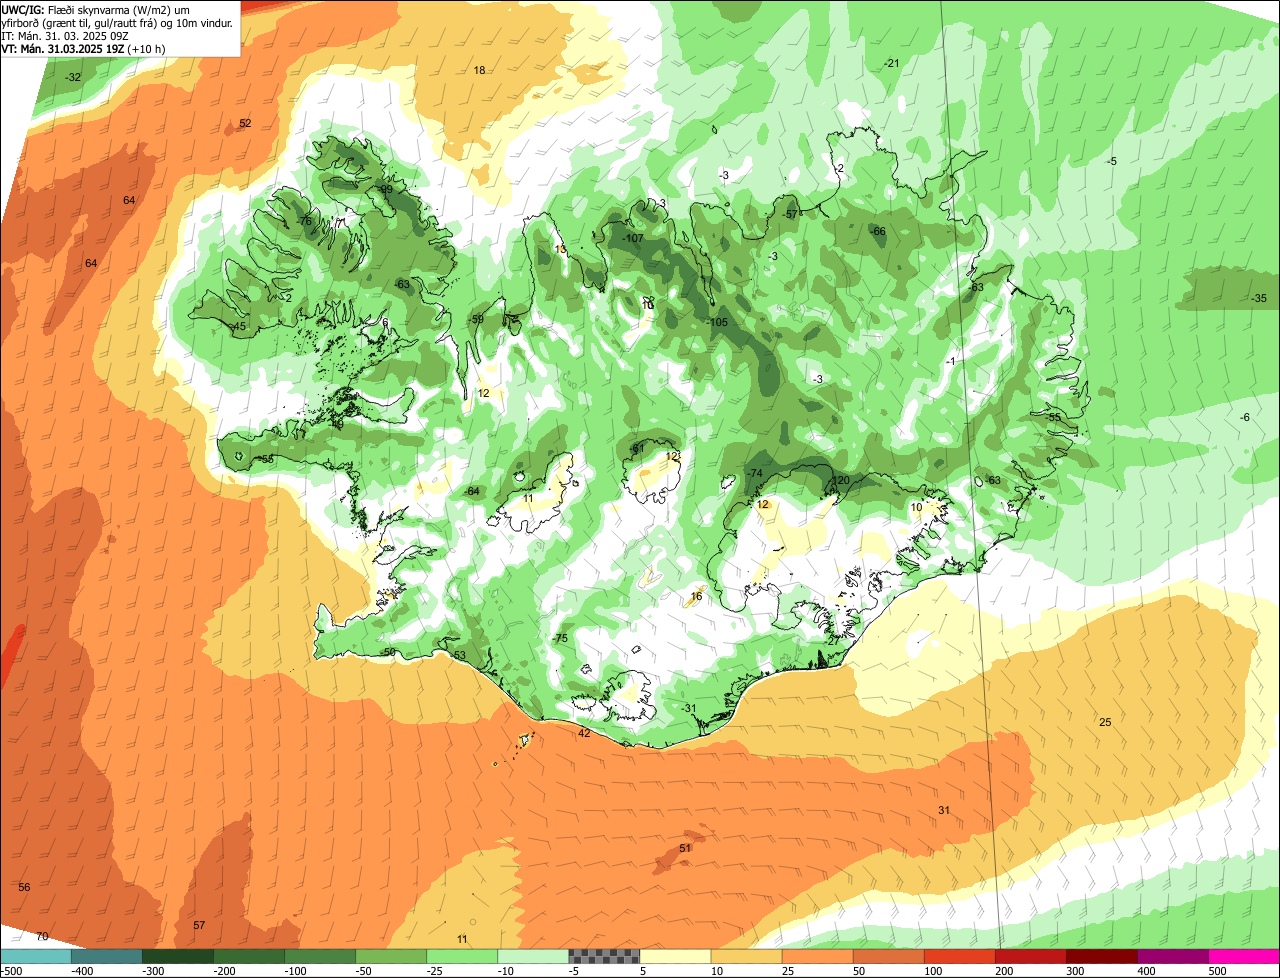This screenshot has width=1280, height=978.
Task: Click the '-59' flux value on the map
Action: click(476, 319)
